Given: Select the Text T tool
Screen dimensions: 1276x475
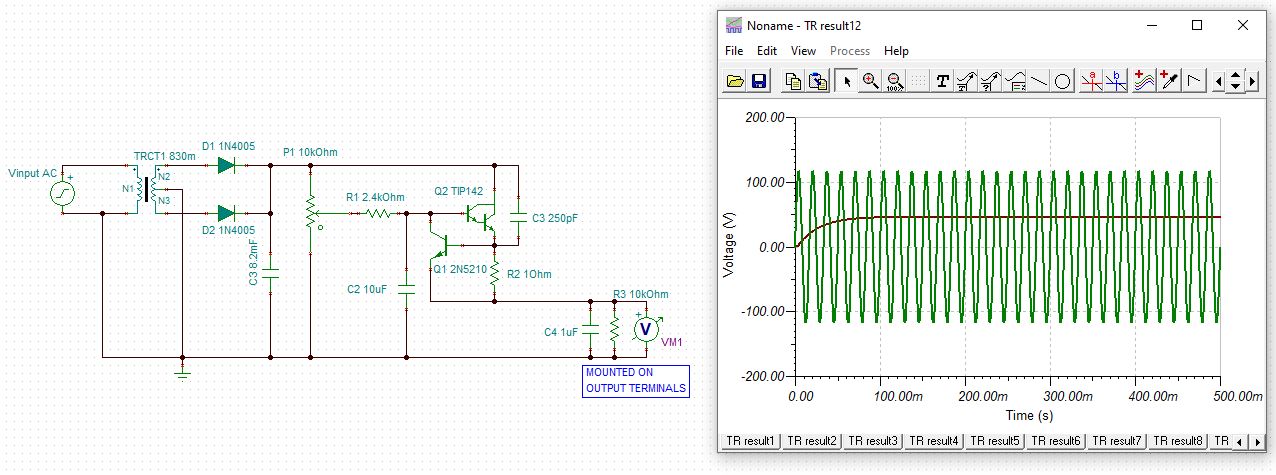Looking at the screenshot, I should pyautogui.click(x=942, y=82).
